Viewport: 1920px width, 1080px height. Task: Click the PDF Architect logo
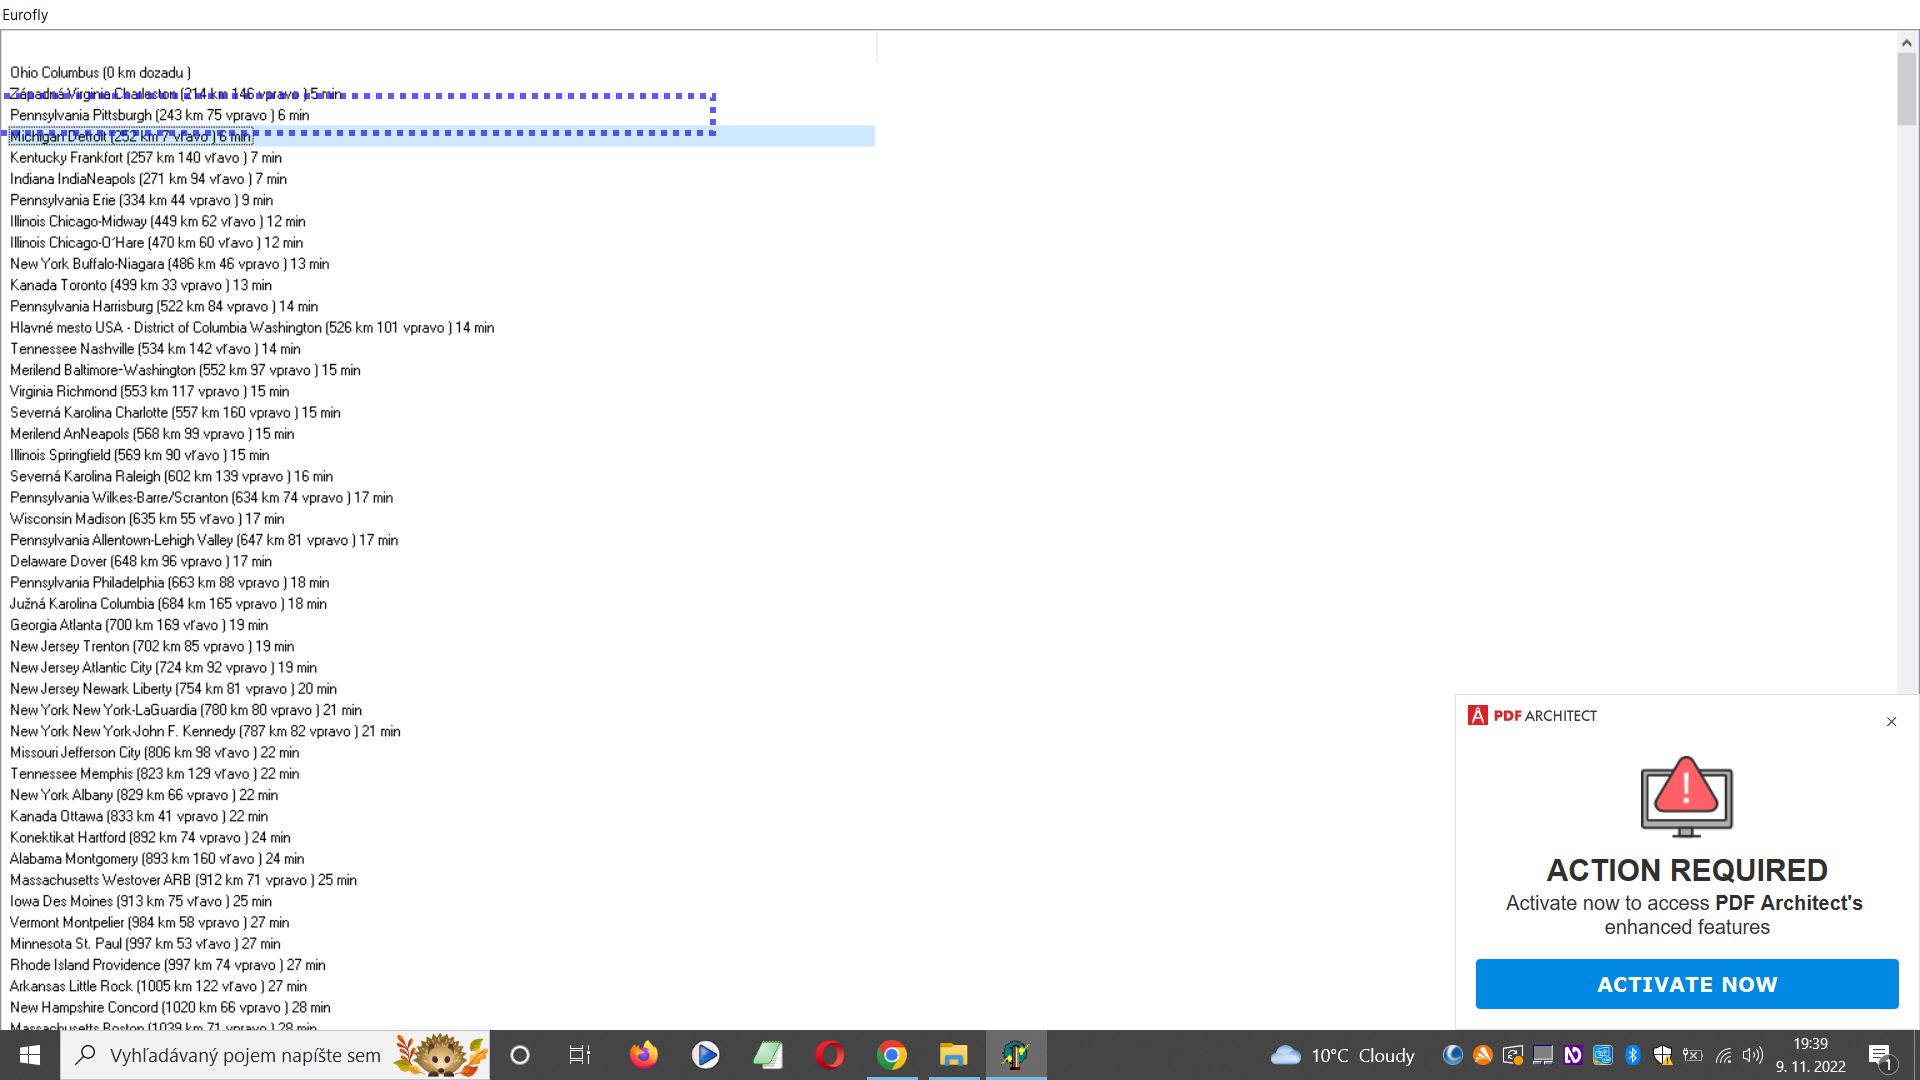pyautogui.click(x=1532, y=716)
